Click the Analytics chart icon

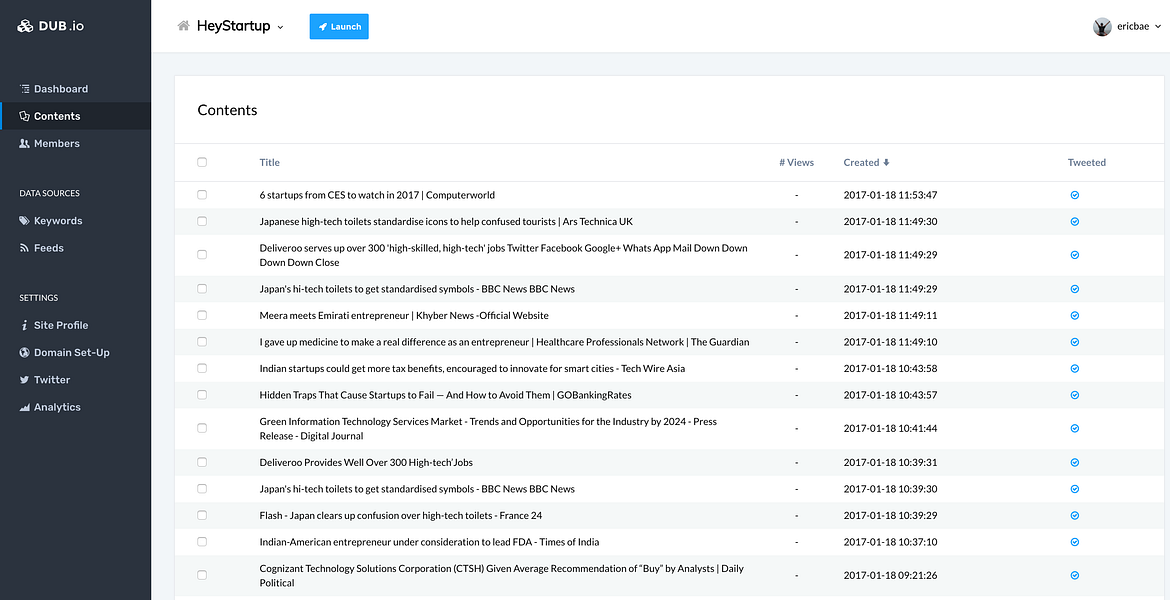pos(25,407)
